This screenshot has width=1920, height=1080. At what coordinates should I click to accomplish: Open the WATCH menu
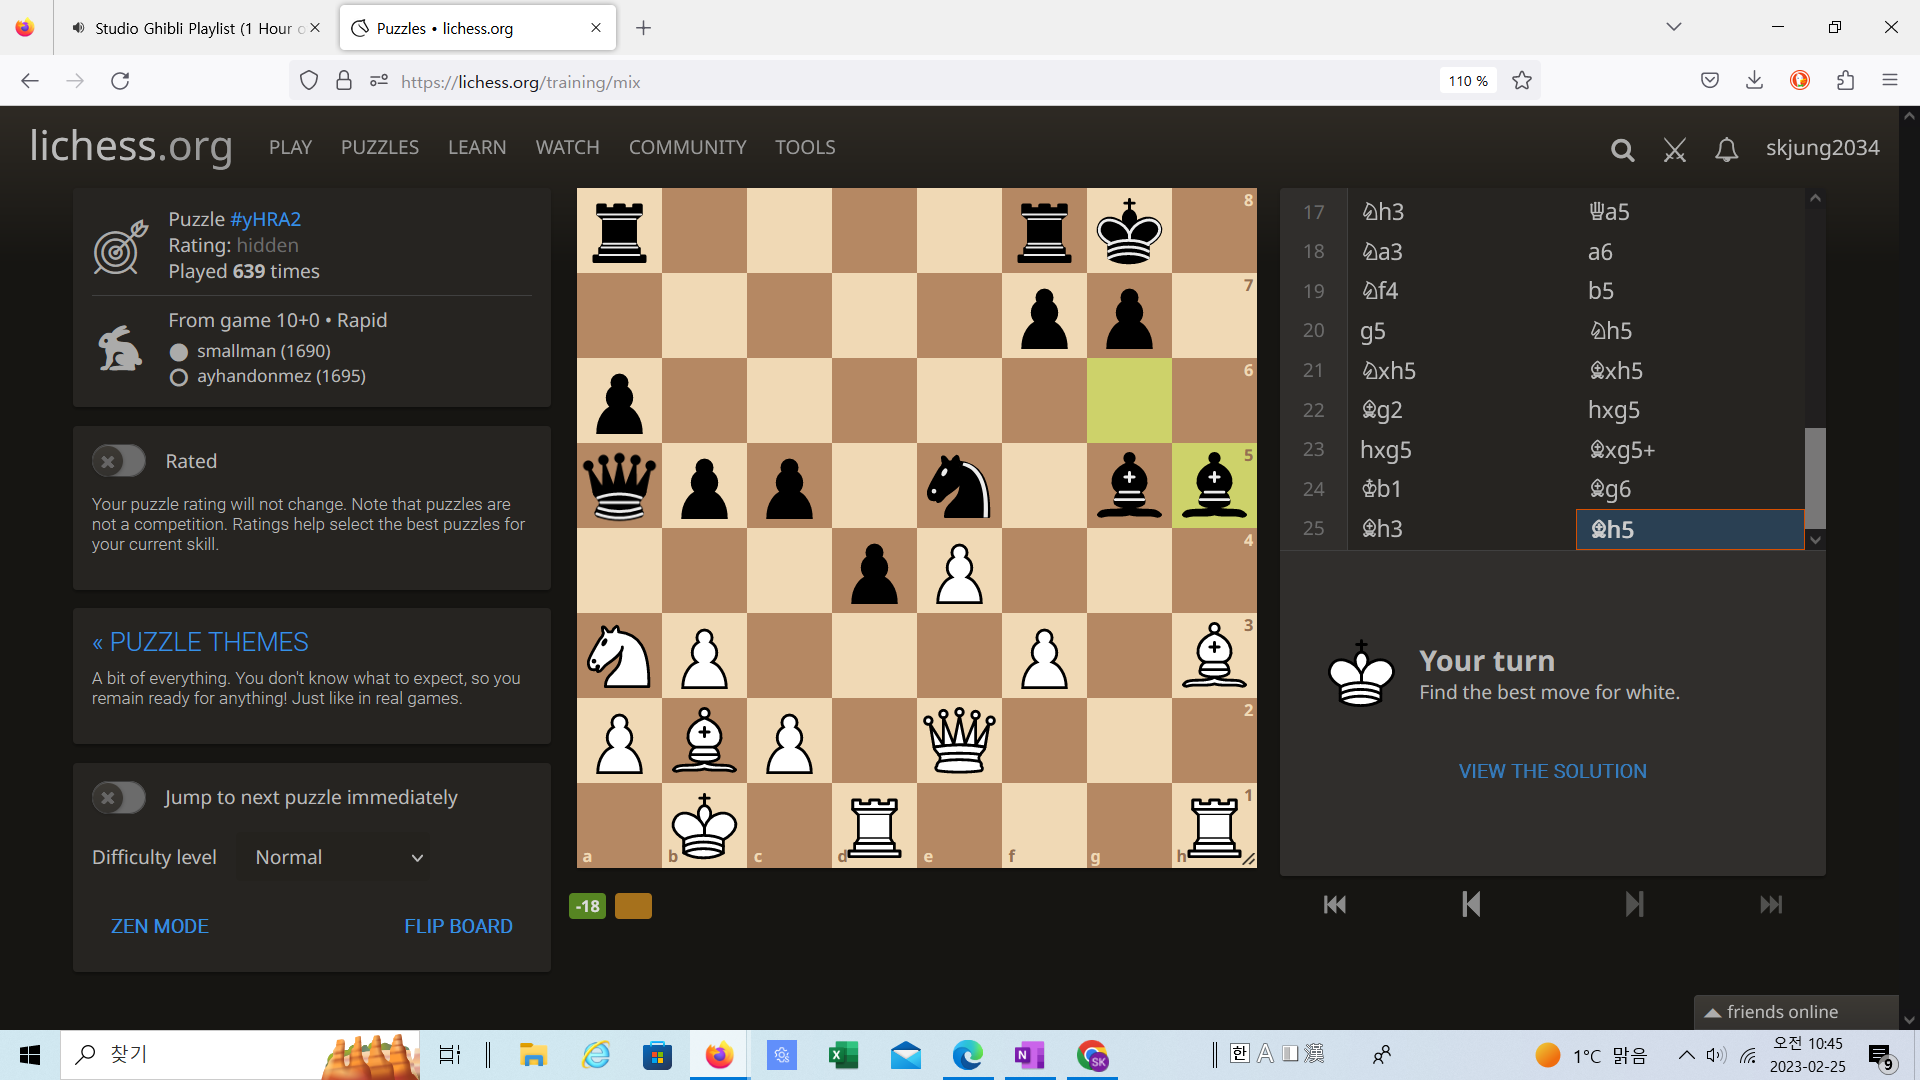[567, 147]
